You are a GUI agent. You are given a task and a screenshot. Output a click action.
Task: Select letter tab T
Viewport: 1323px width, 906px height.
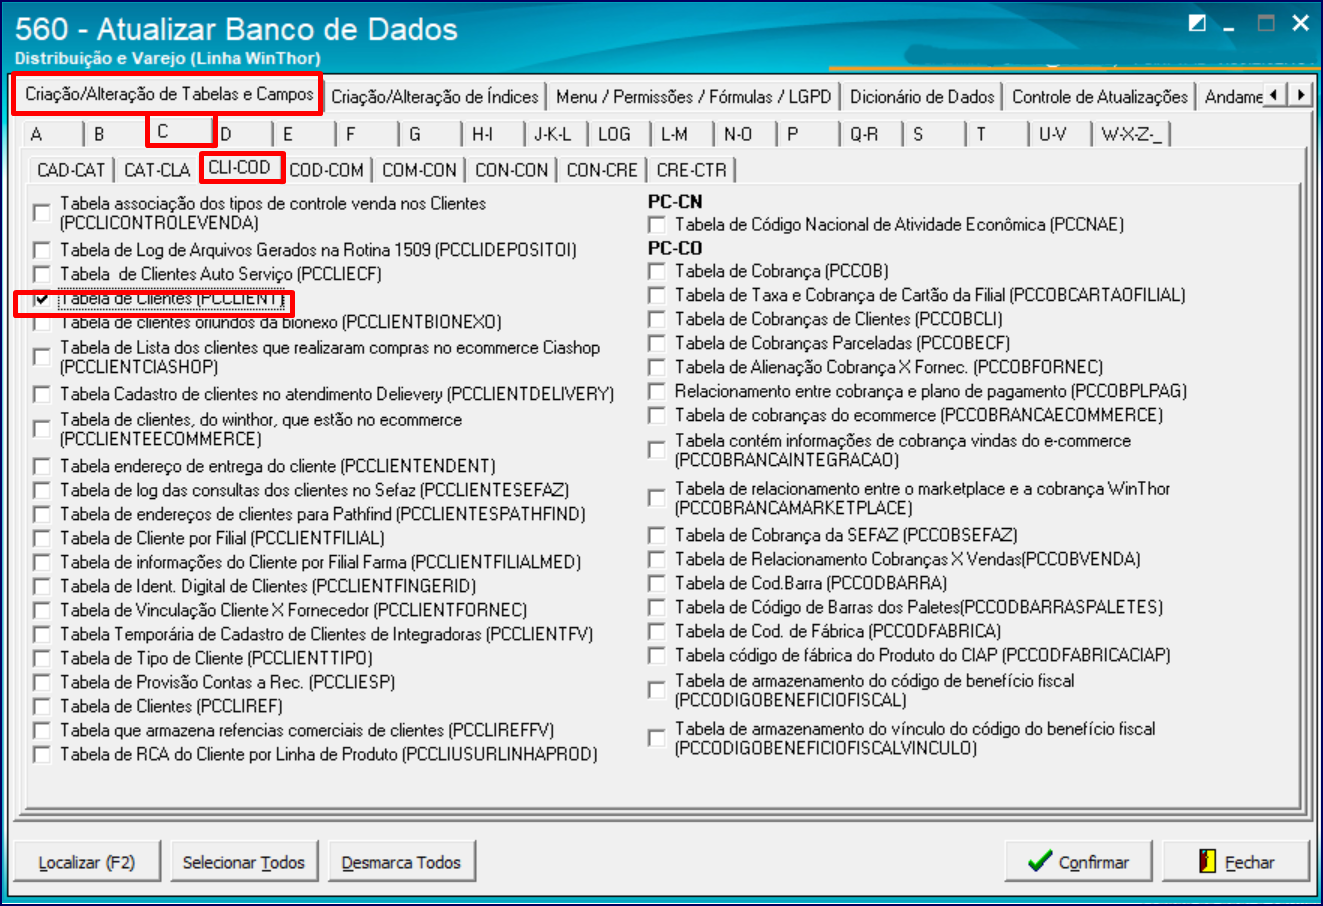tap(998, 134)
